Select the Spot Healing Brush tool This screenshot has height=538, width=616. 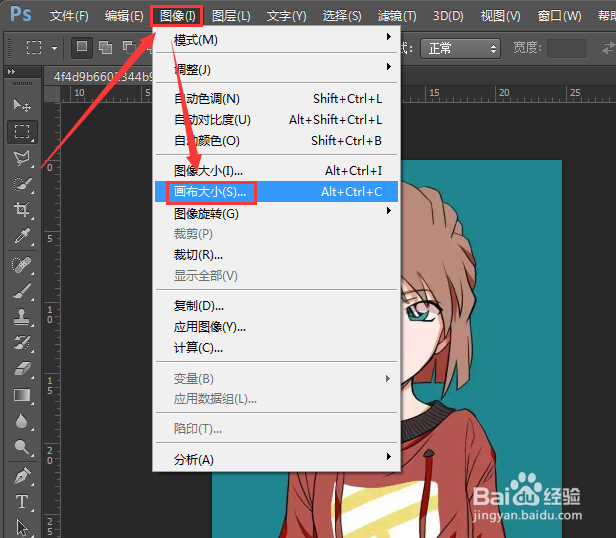point(22,264)
